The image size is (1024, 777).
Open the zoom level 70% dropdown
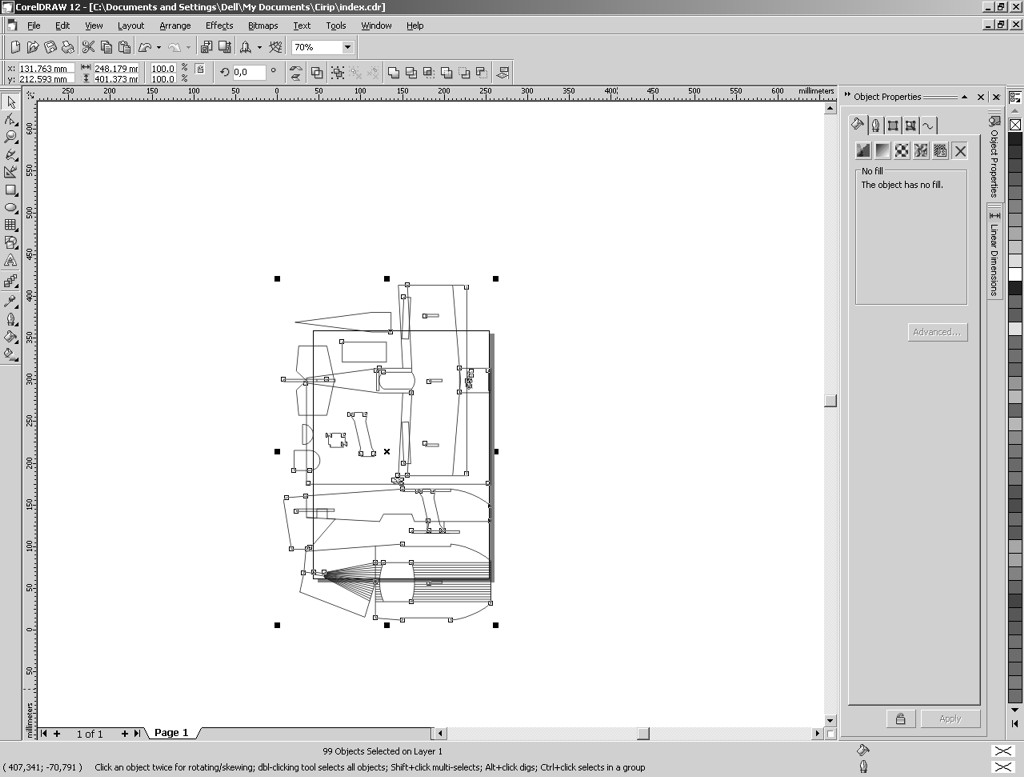(x=347, y=47)
